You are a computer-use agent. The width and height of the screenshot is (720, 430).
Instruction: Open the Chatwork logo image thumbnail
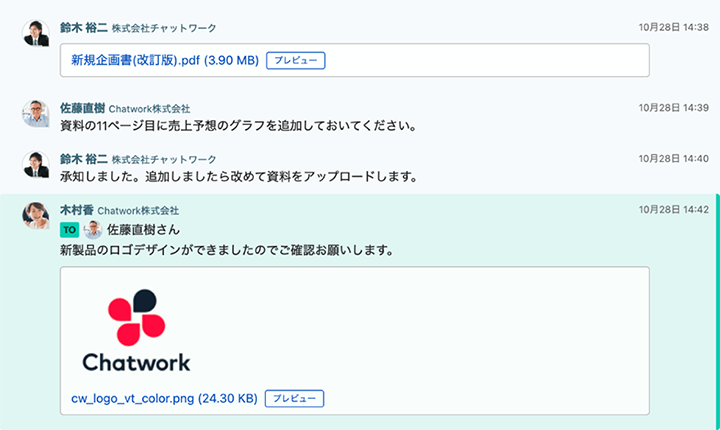tap(136, 332)
